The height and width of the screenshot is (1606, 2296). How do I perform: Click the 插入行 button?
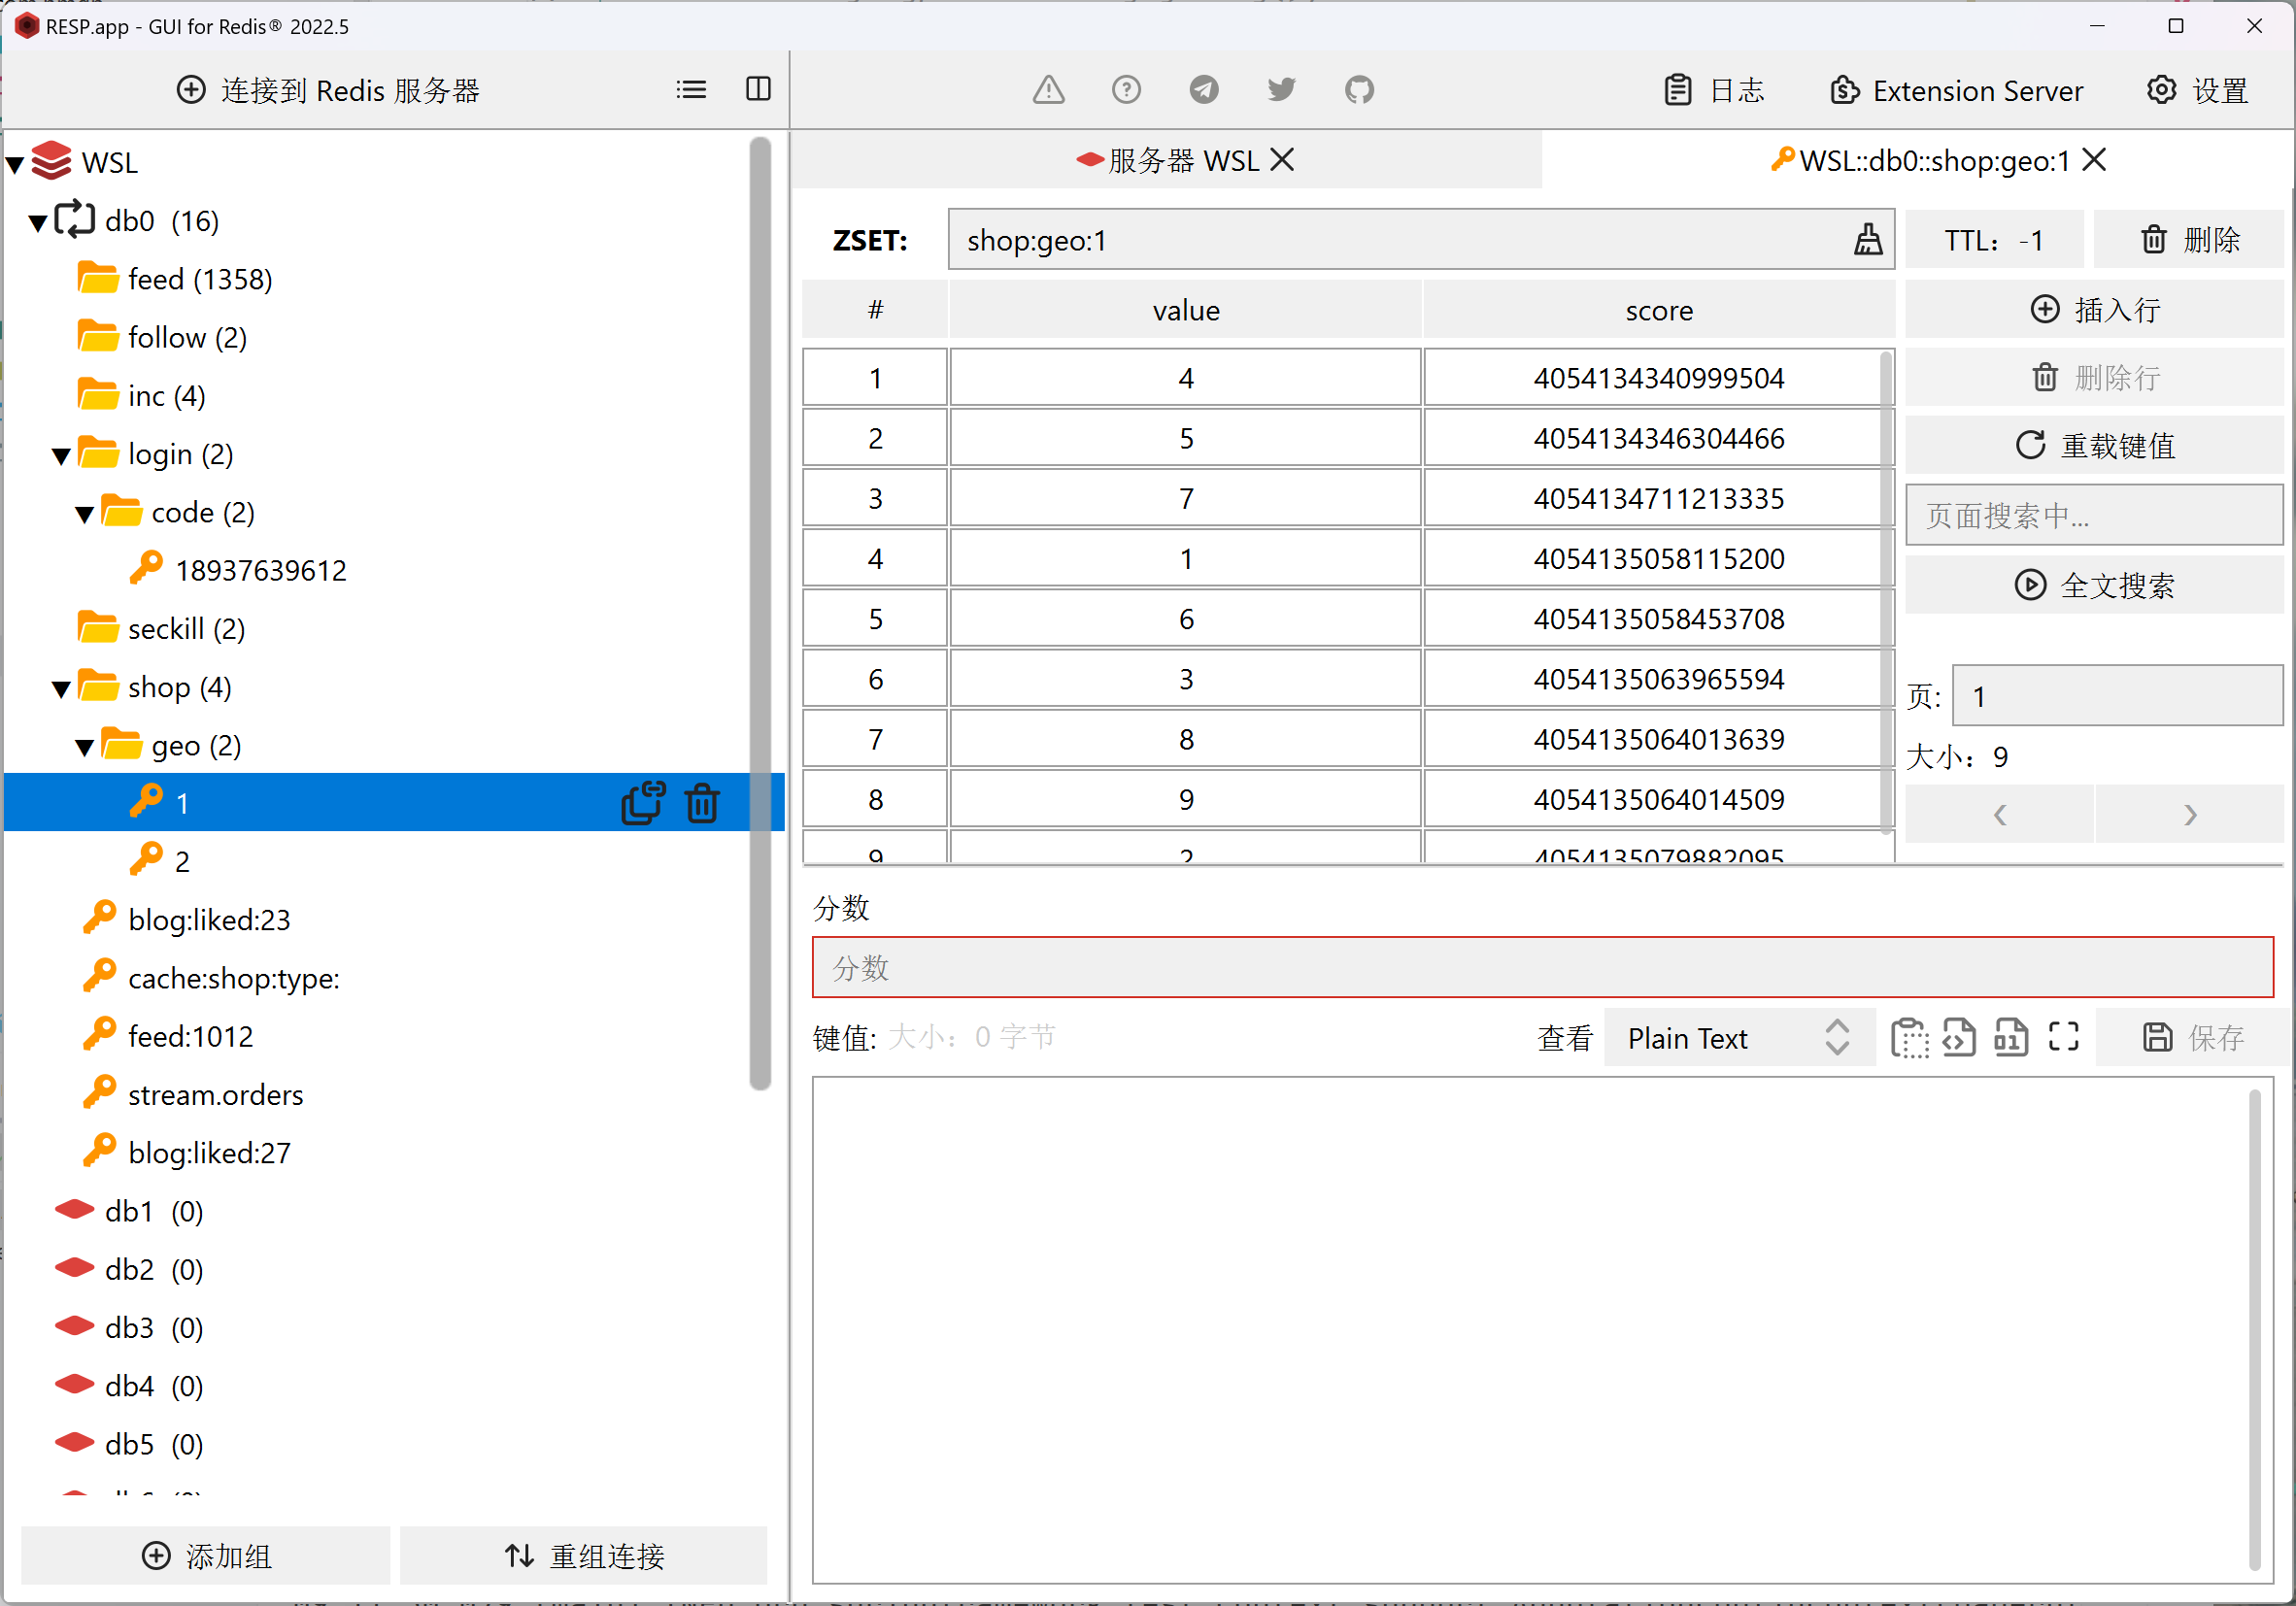click(x=2094, y=310)
